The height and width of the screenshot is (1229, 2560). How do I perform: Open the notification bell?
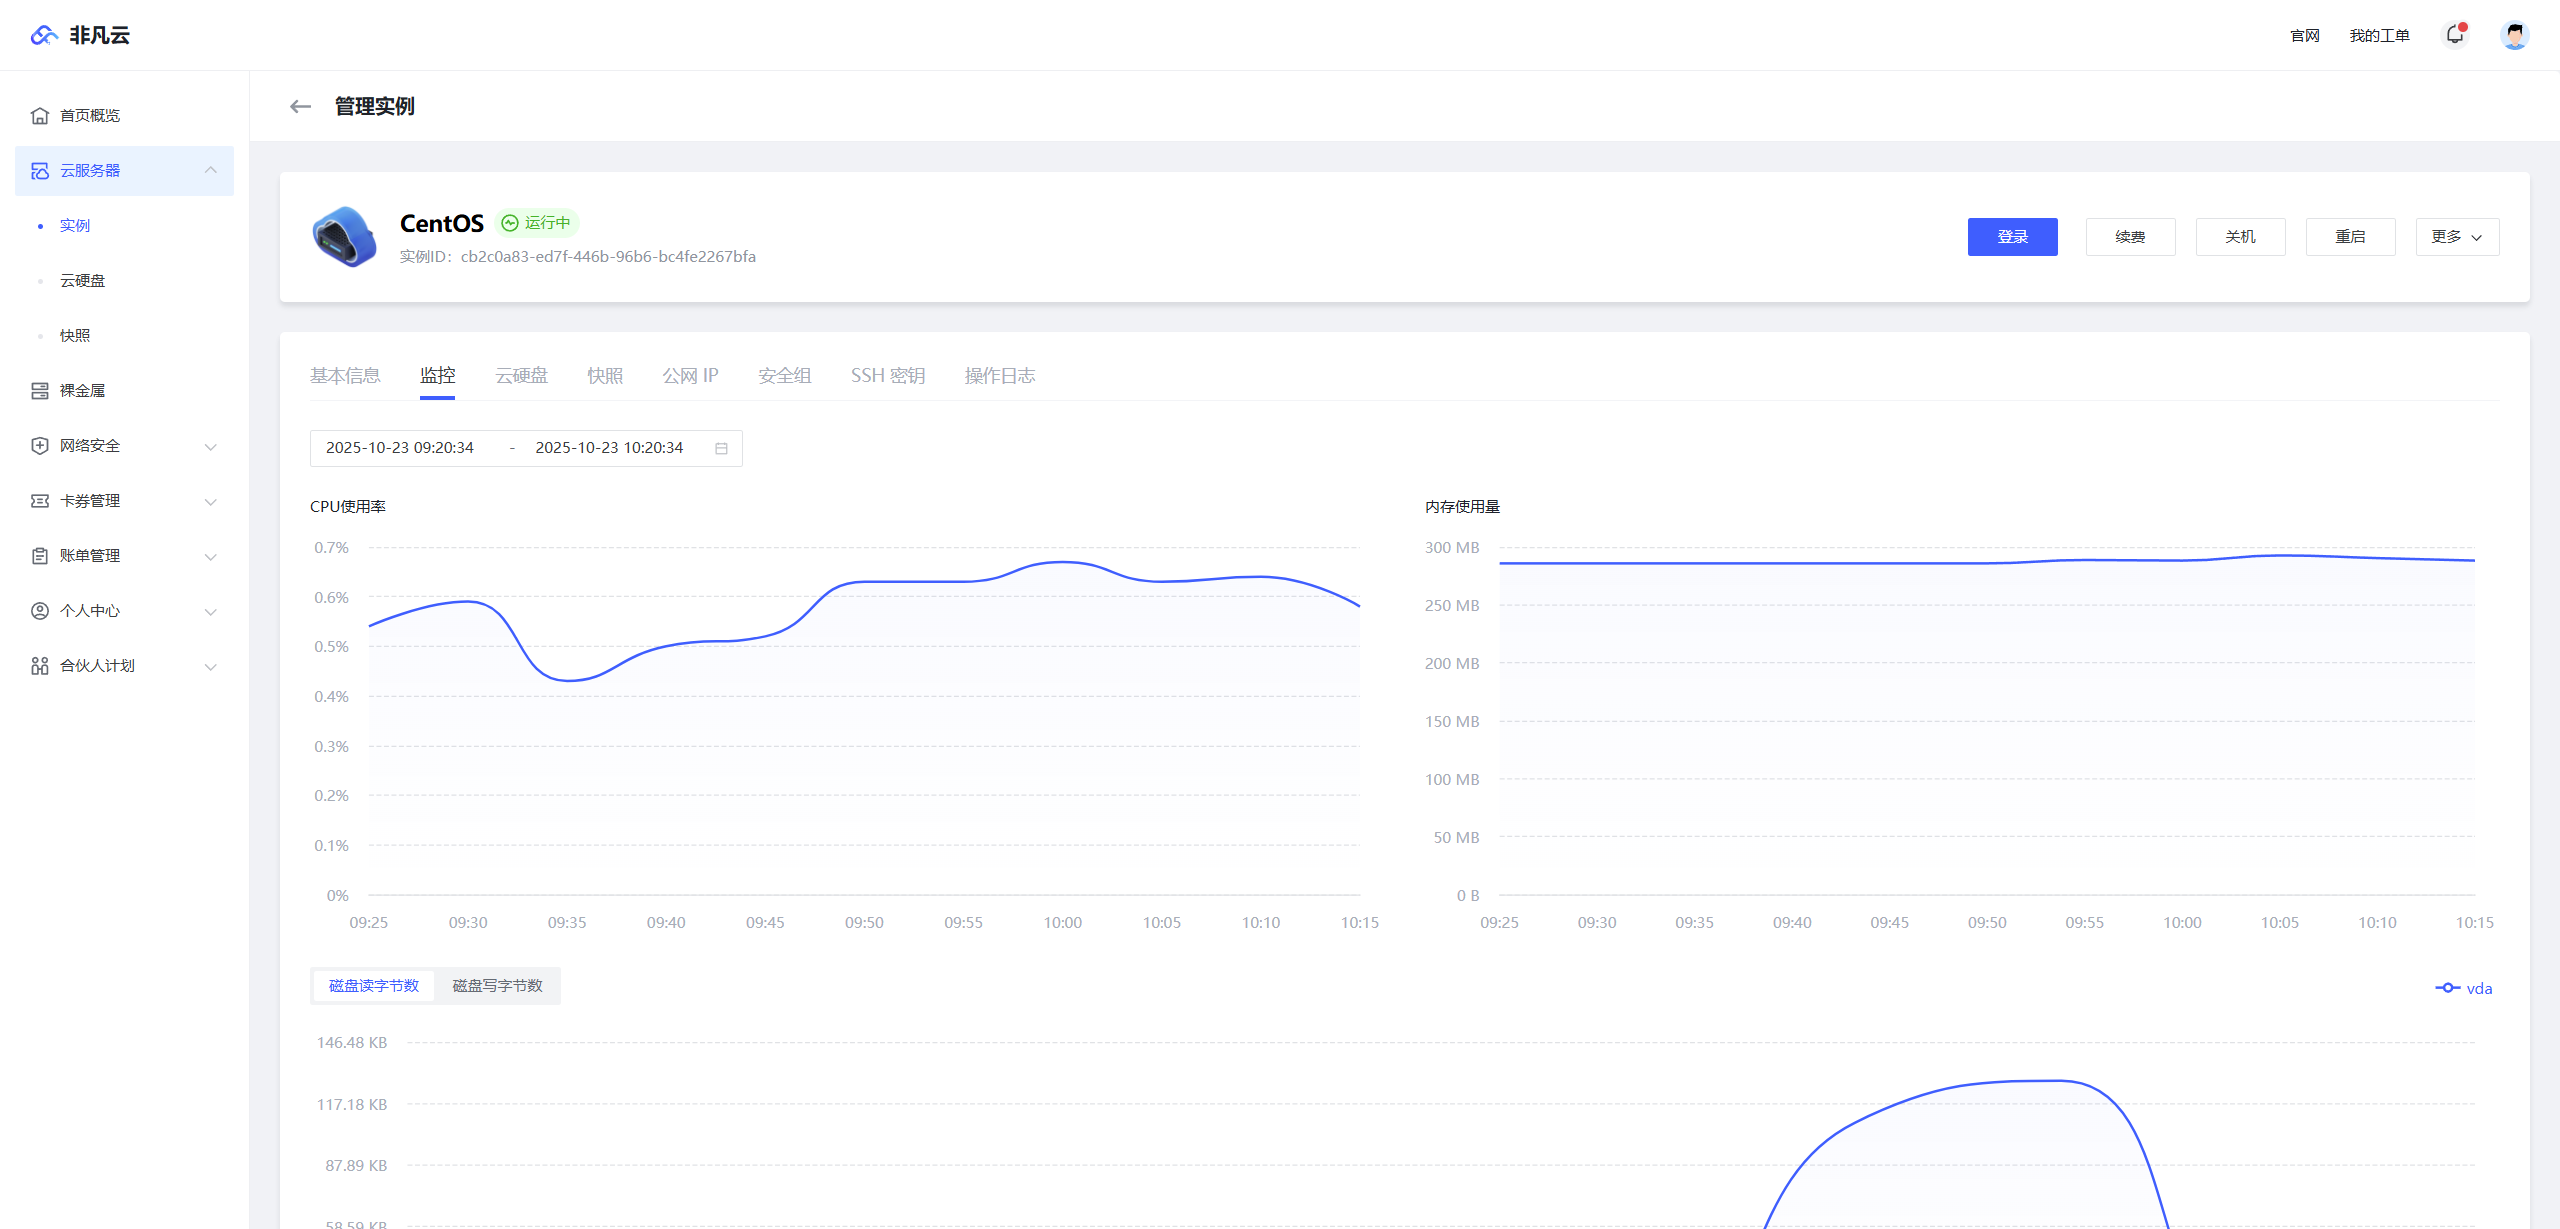click(2455, 35)
